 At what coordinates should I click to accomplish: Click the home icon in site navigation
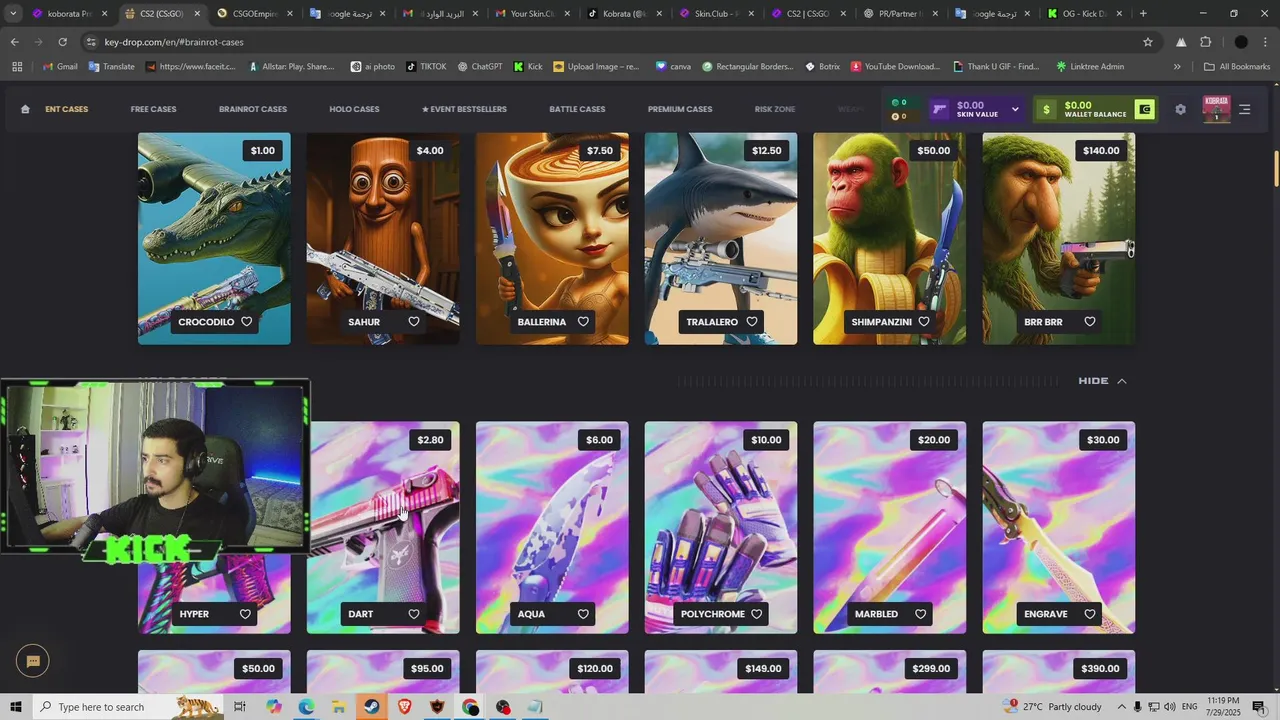point(25,109)
